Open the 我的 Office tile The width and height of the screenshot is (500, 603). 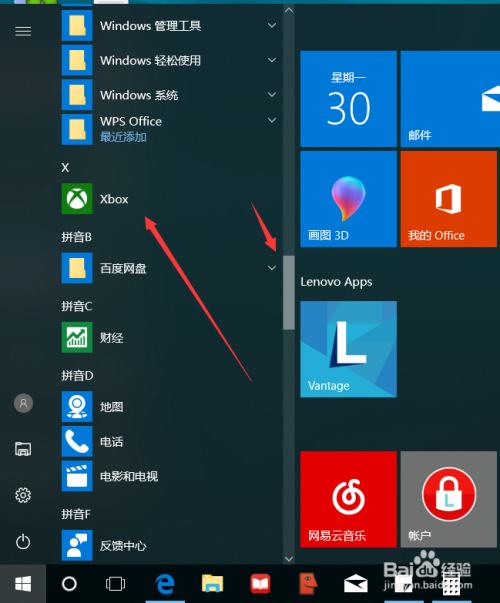448,199
